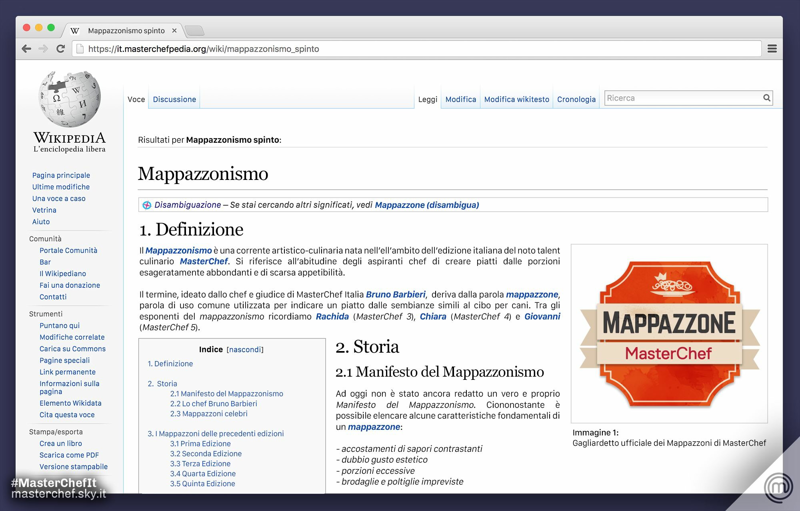Open Pagina principale in the sidebar
Screen dimensions: 800x511
click(61, 175)
